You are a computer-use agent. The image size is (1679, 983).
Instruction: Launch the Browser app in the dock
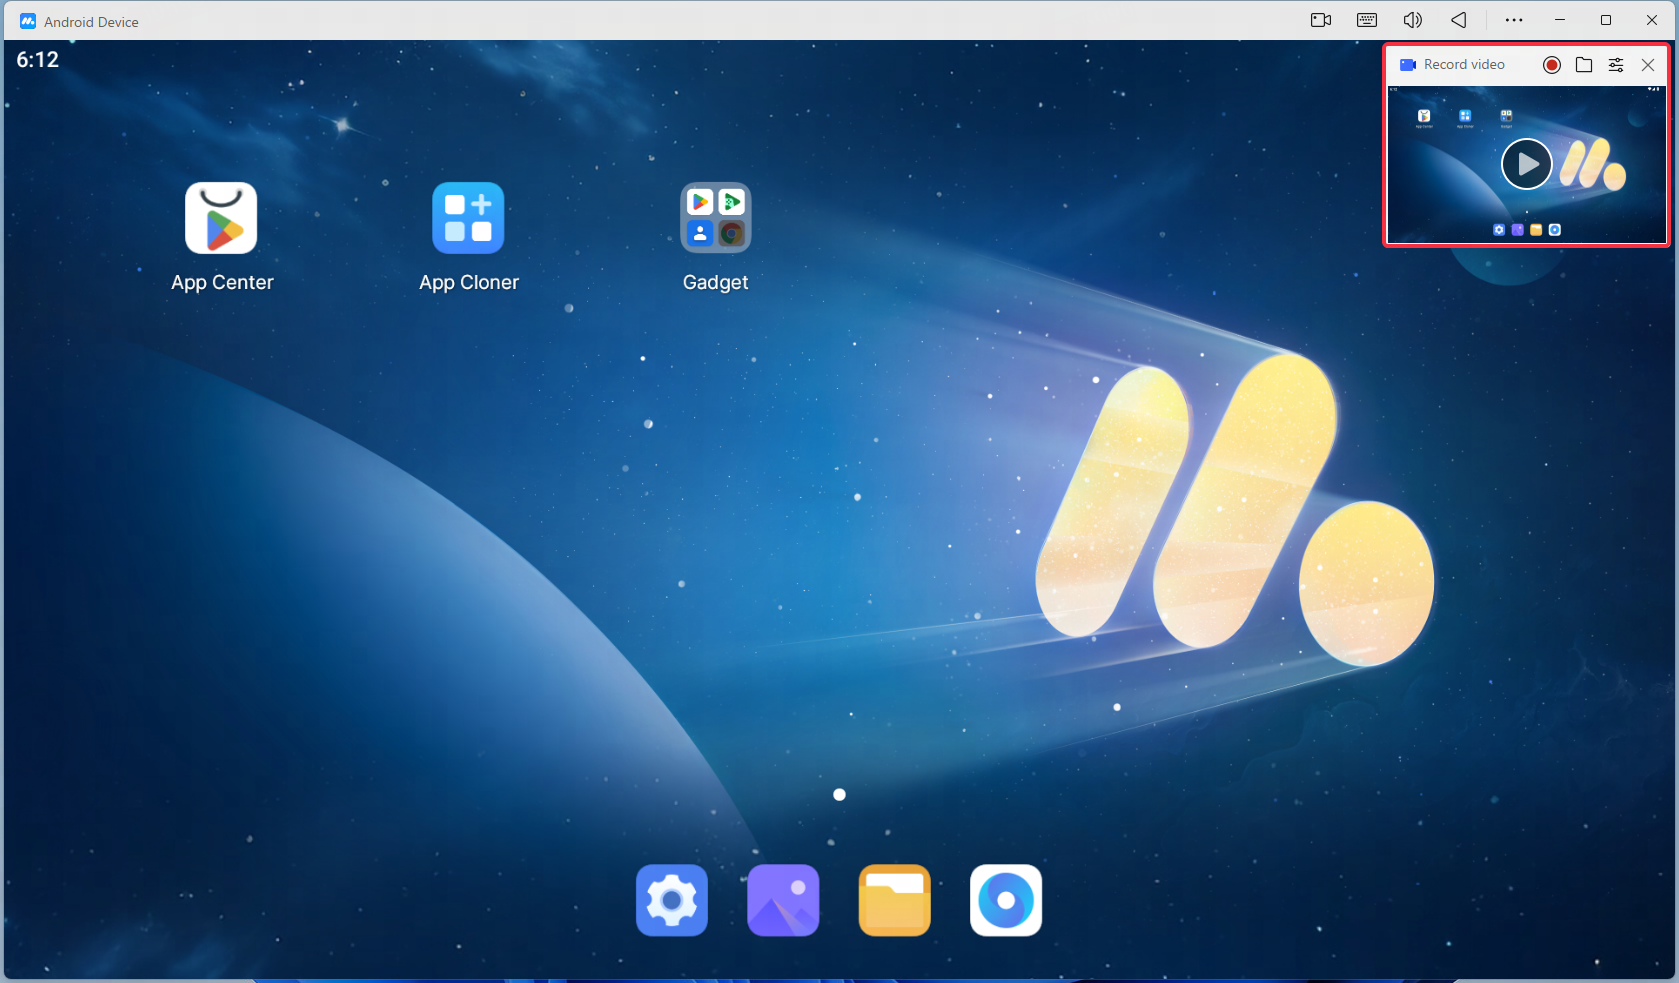(1006, 900)
